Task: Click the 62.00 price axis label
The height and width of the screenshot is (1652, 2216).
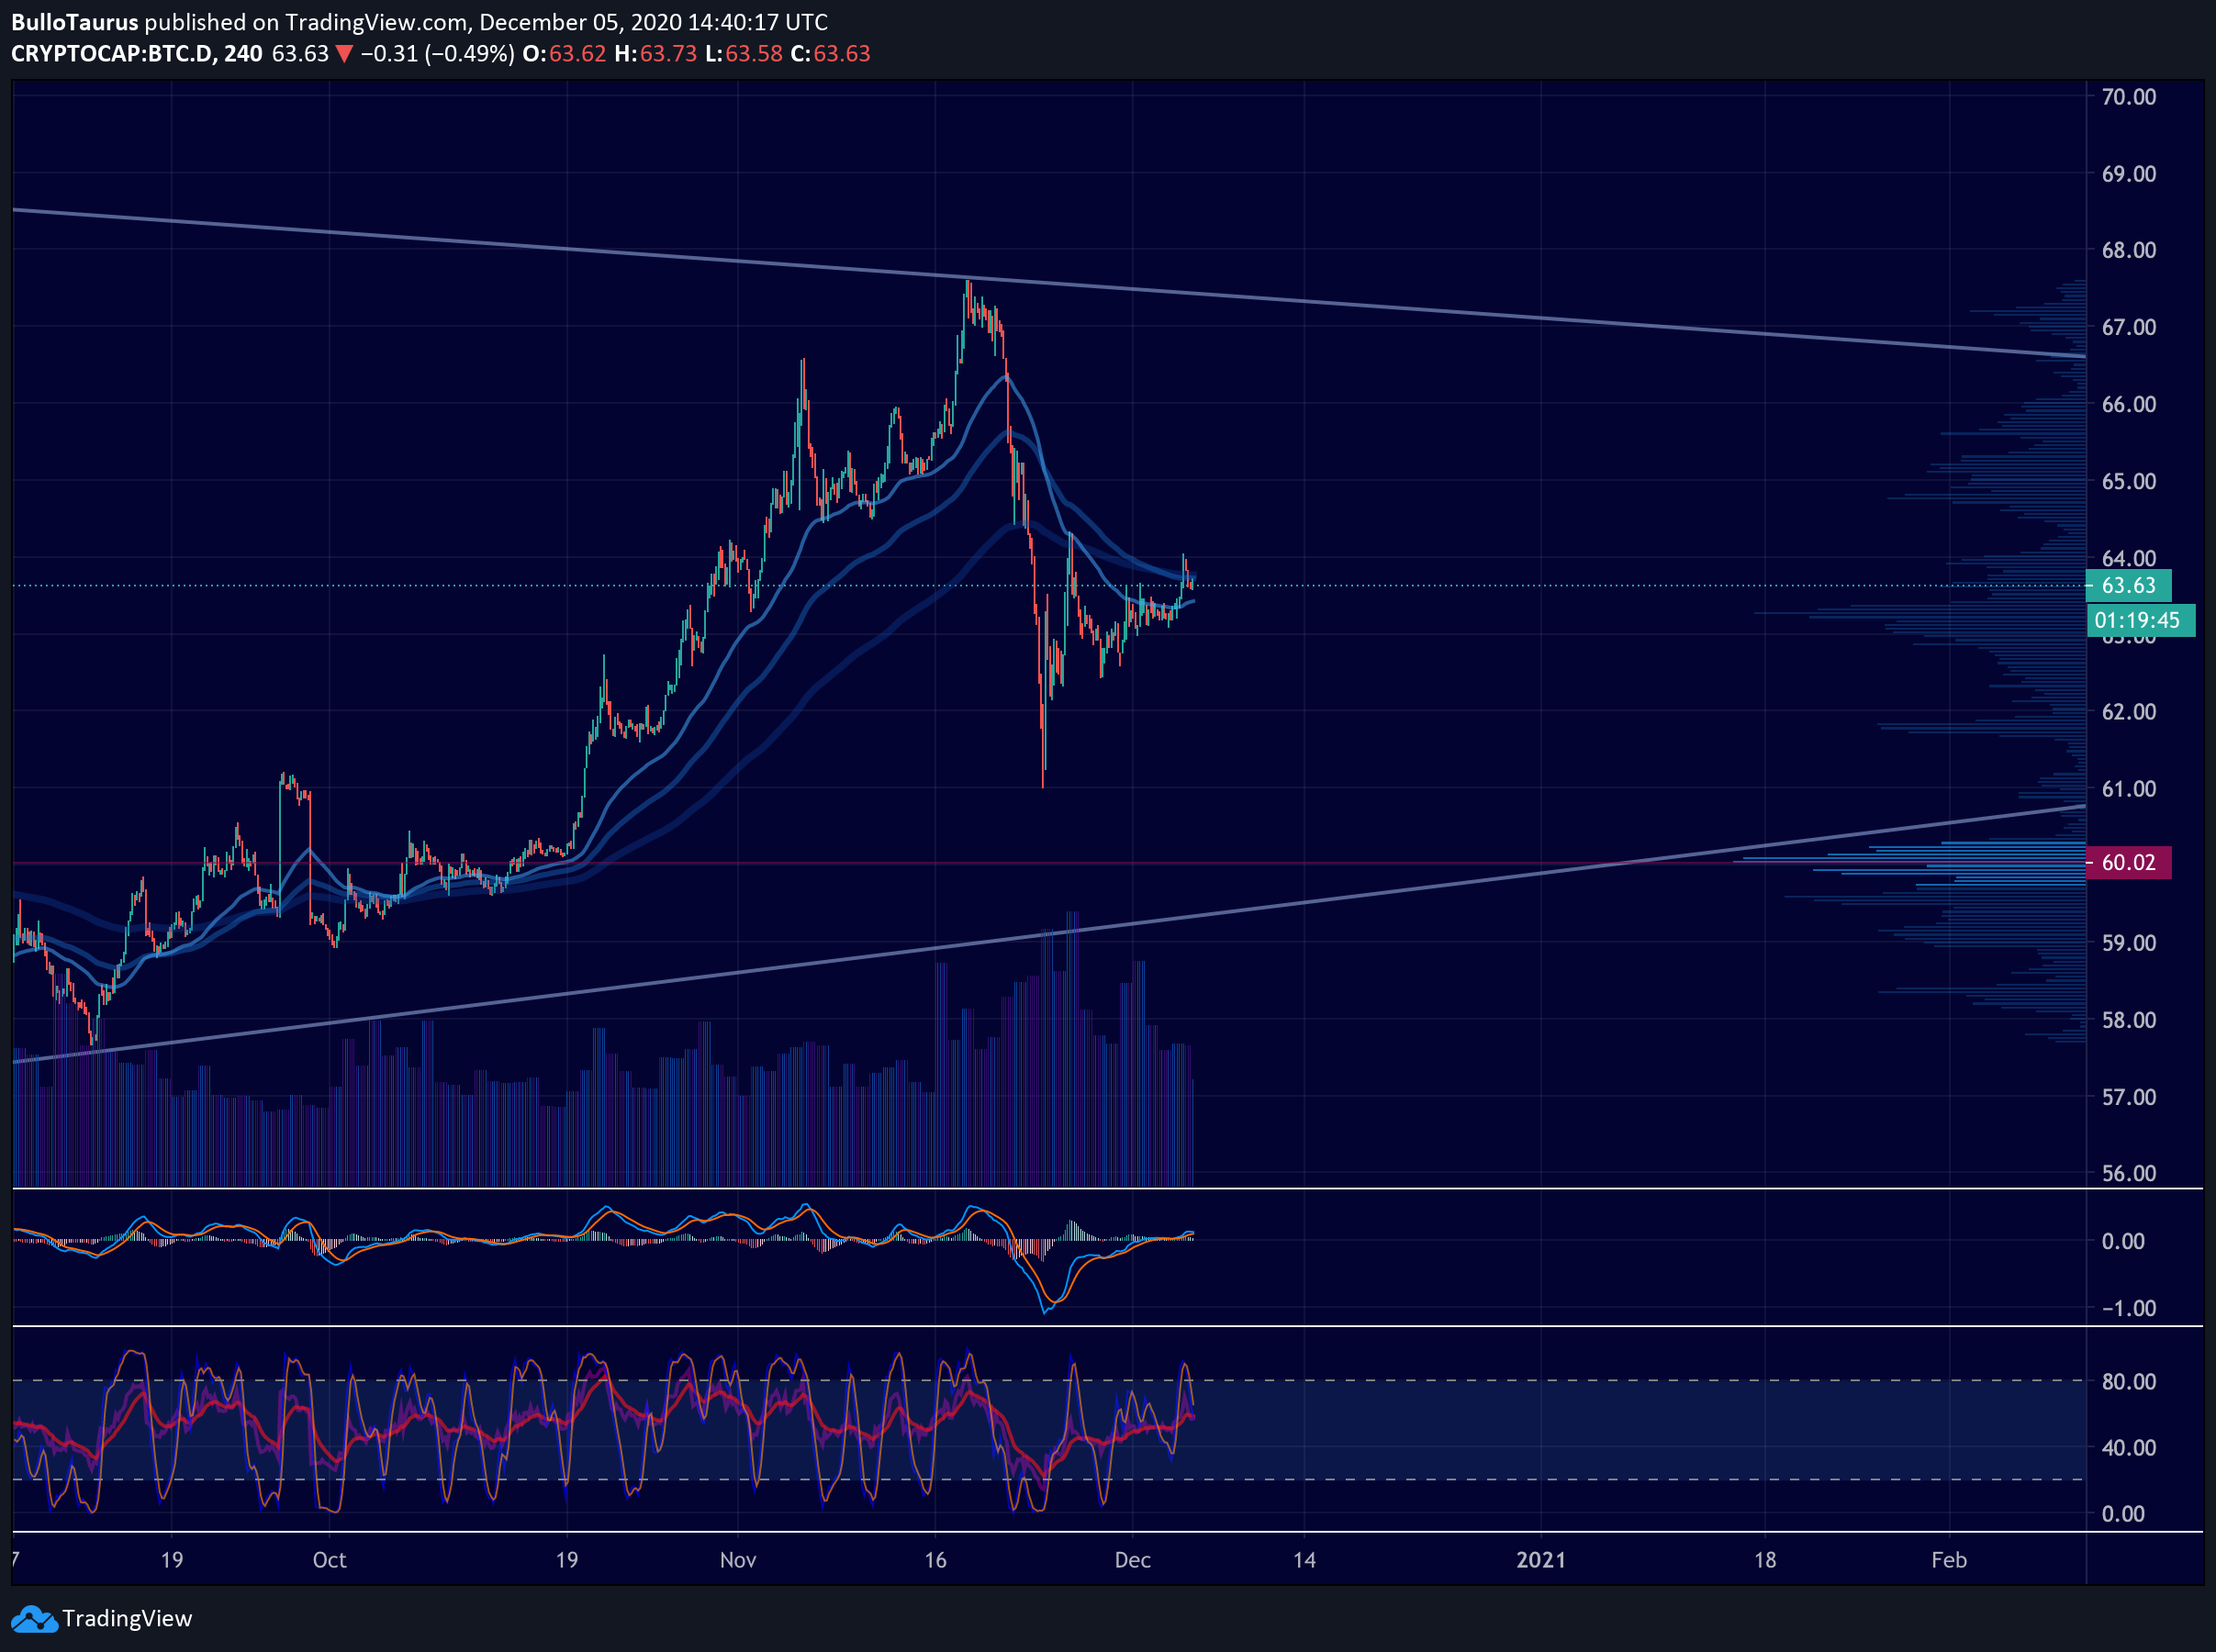Action: tap(2128, 712)
